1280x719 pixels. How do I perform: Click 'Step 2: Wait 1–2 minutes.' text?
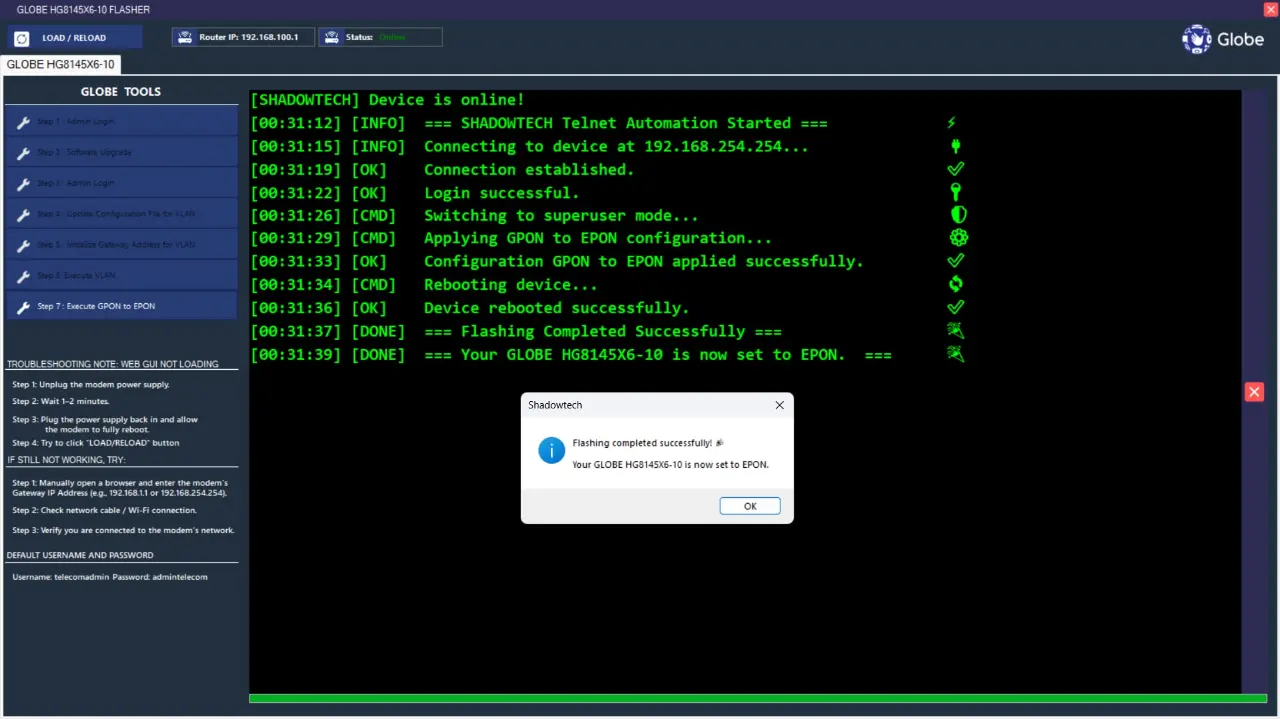(61, 402)
